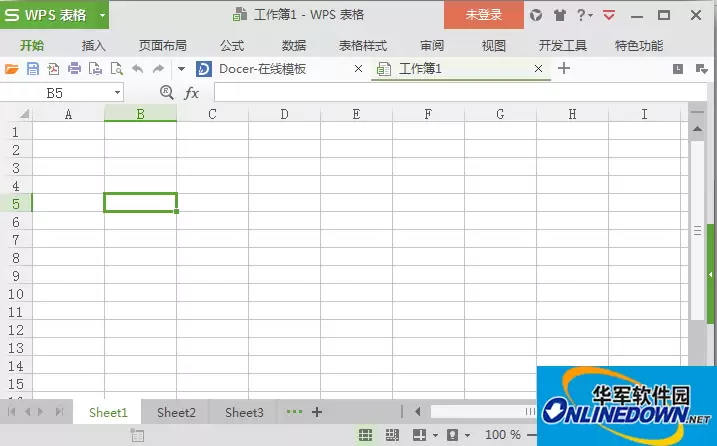717x446 pixels.
Task: Toggle eye protection mode icon
Action: click(x=452, y=435)
